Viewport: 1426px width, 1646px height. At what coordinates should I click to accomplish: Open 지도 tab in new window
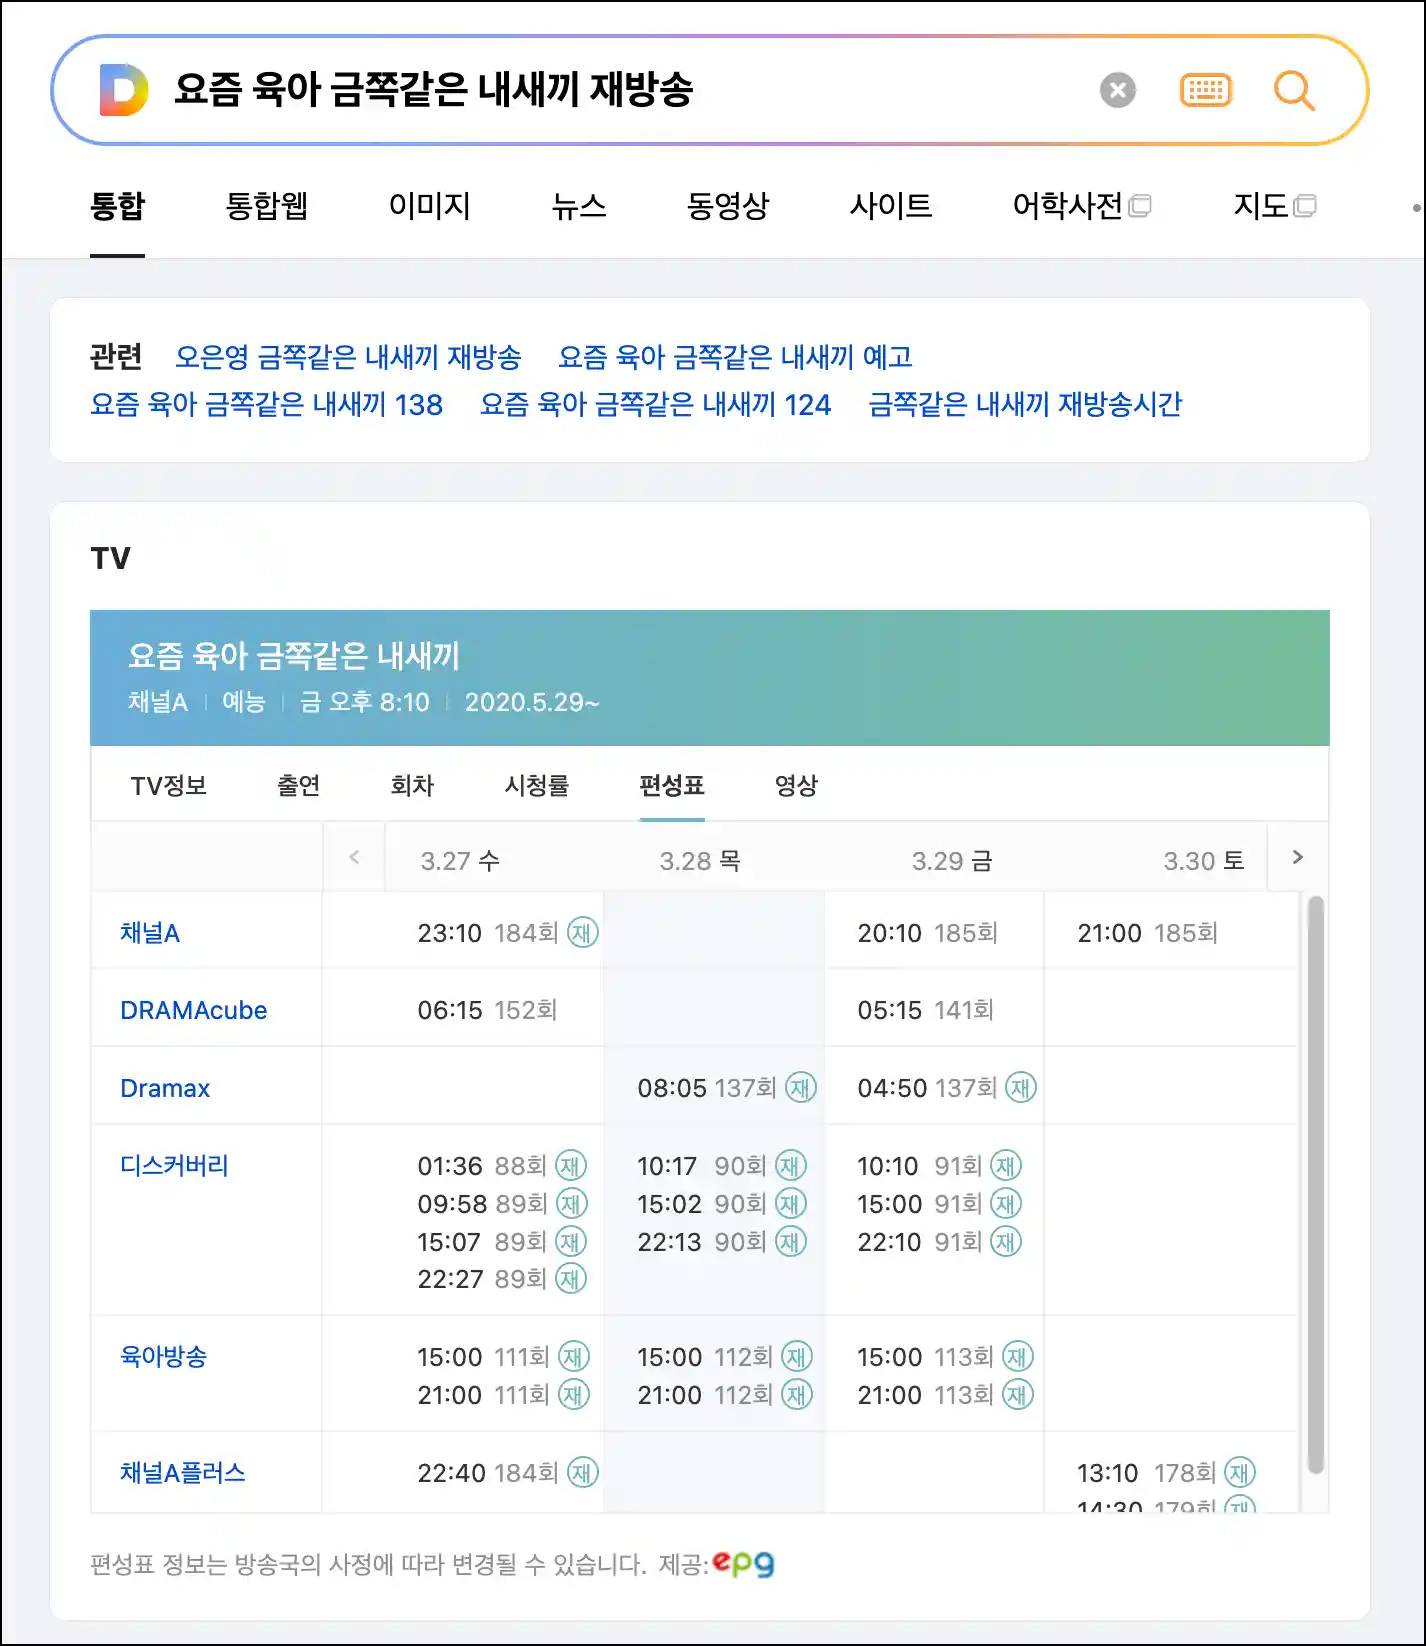point(1275,206)
